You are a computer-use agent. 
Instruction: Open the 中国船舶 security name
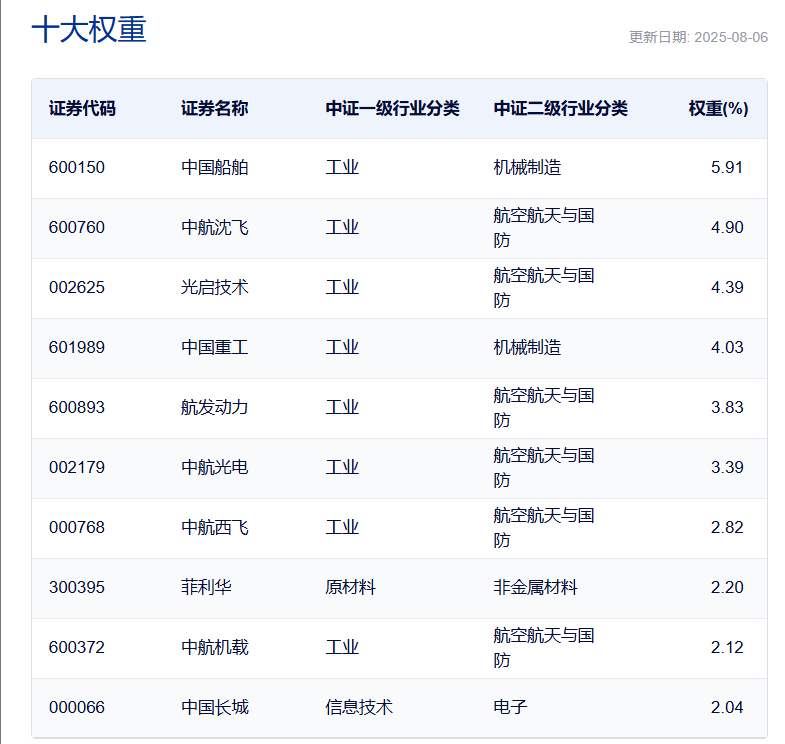[x=214, y=167]
